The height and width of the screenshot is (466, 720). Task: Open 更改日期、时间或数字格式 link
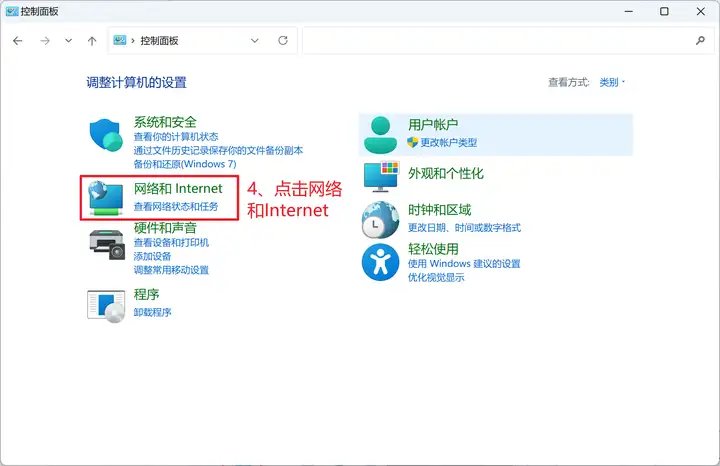(x=465, y=228)
